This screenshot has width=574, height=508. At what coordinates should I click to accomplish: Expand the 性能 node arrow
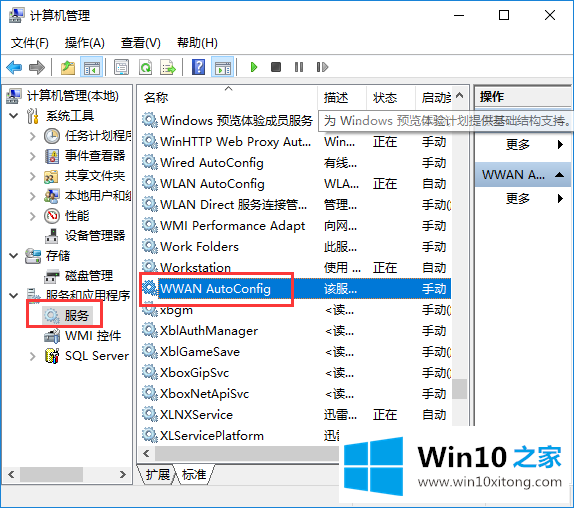pos(33,216)
